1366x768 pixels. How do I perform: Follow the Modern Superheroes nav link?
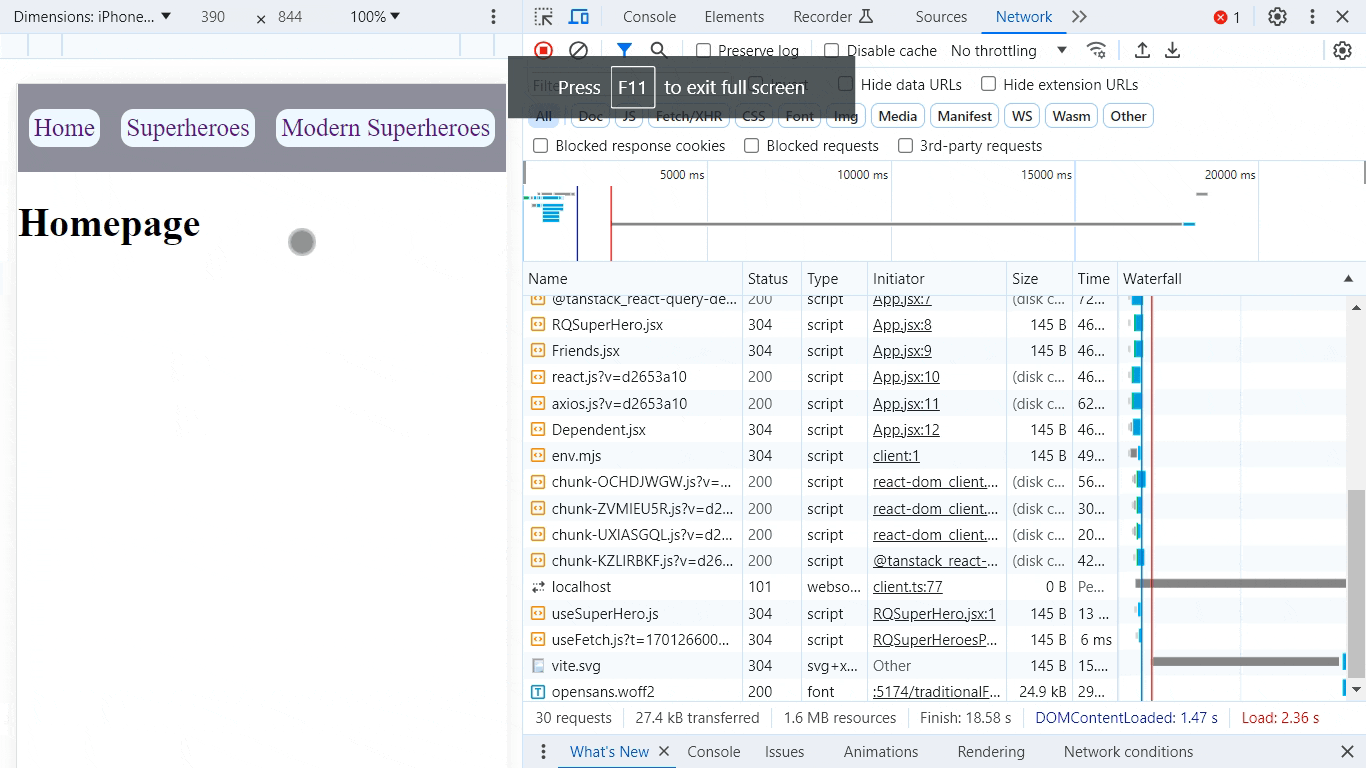(385, 128)
